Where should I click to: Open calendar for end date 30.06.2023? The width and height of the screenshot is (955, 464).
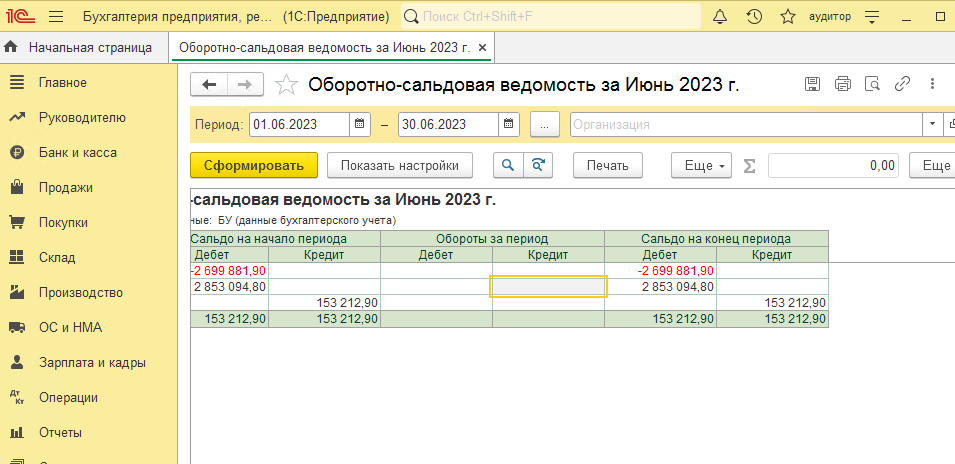point(509,125)
